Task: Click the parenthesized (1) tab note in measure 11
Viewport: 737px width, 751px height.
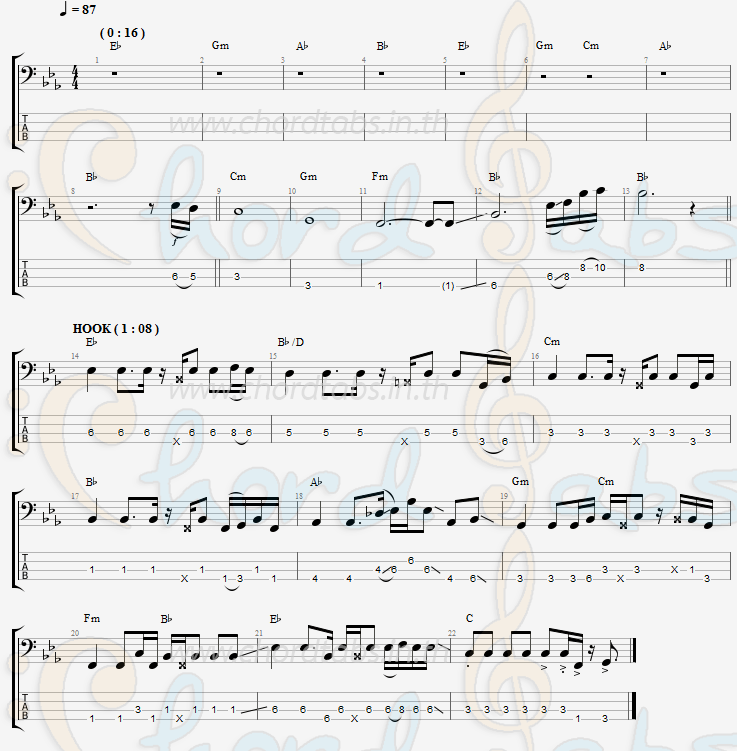Action: (x=448, y=286)
